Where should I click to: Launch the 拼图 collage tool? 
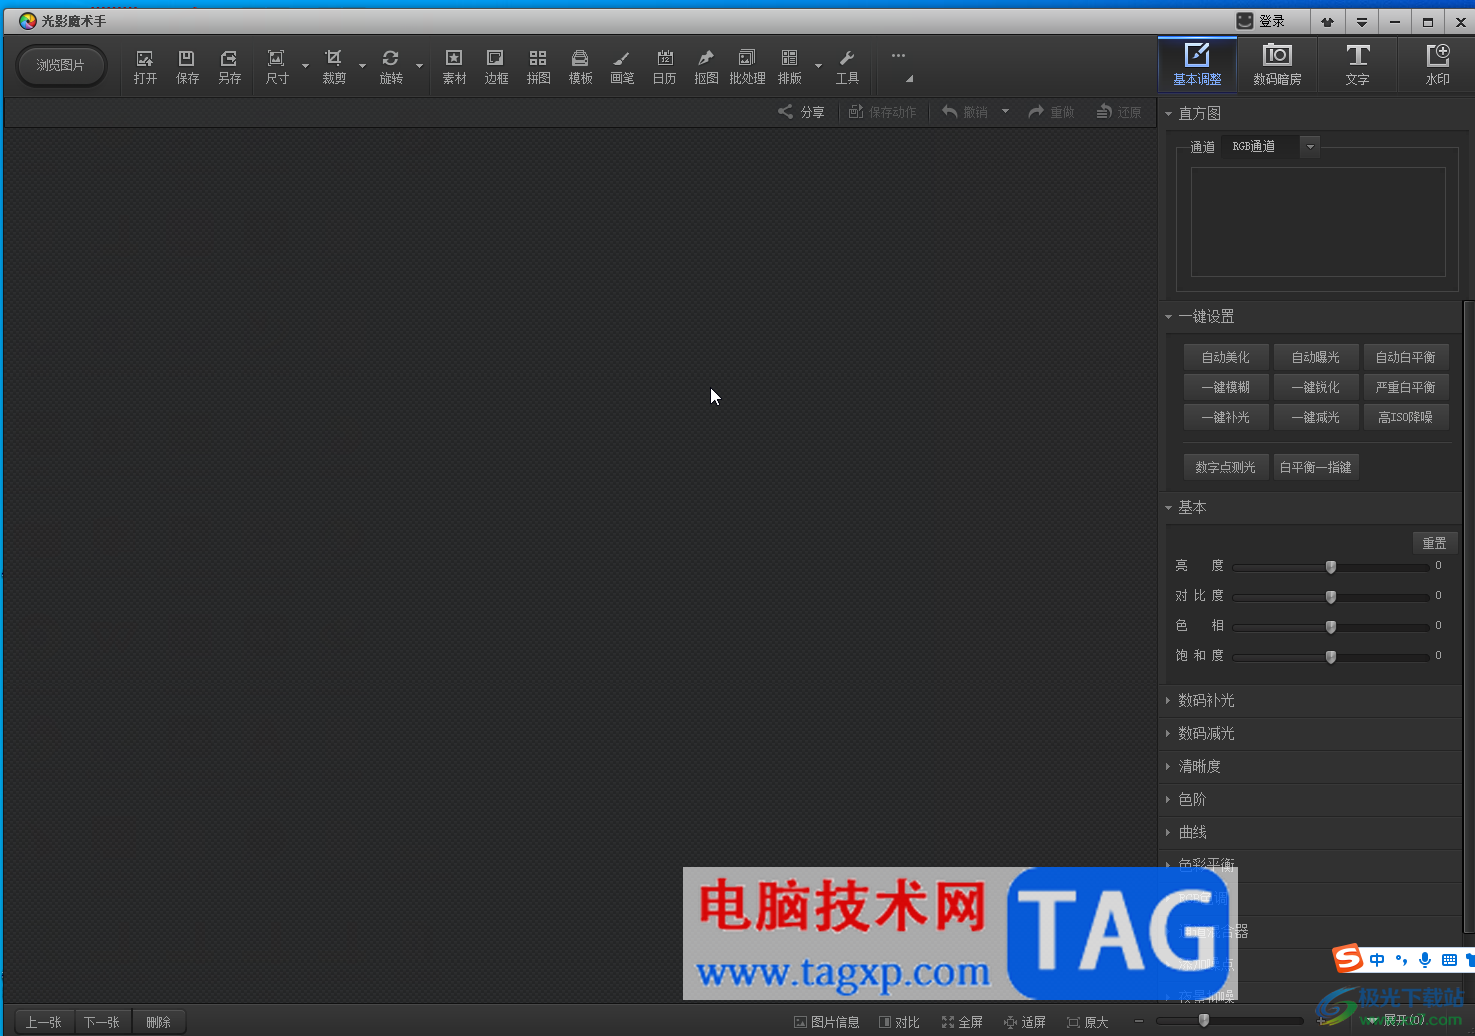(x=538, y=67)
